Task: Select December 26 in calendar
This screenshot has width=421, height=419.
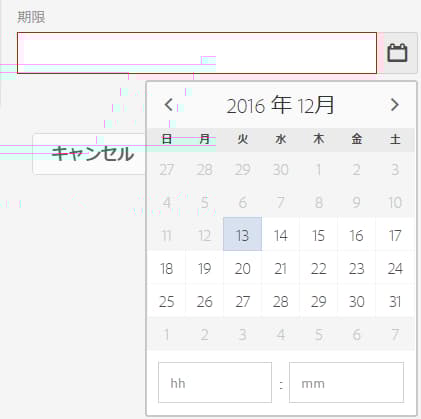Action: coord(204,300)
